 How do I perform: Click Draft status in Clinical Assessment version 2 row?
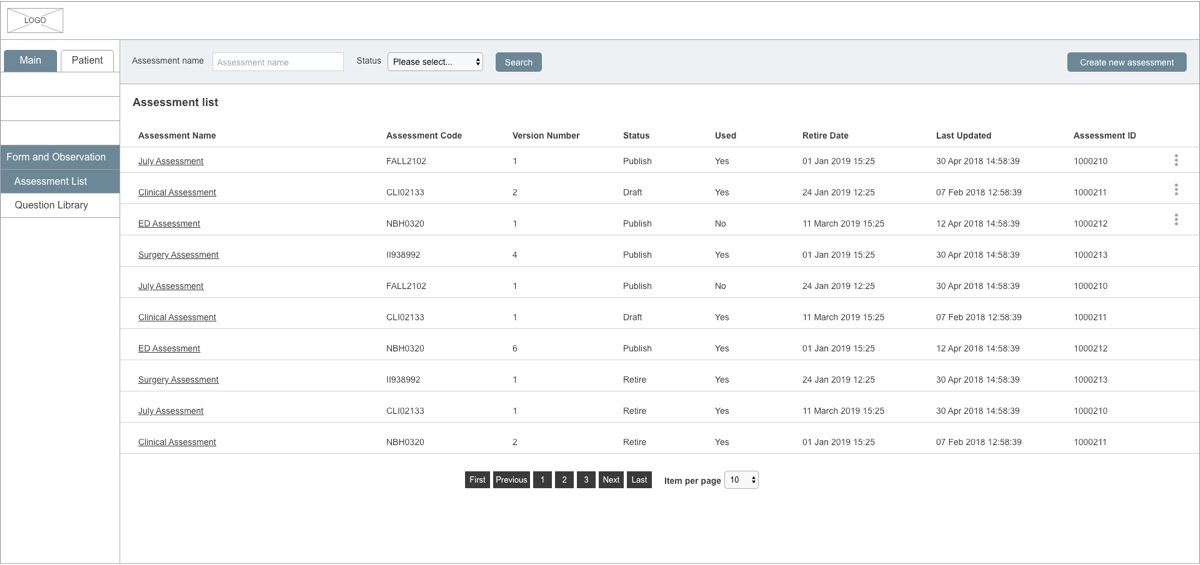pyautogui.click(x=633, y=192)
